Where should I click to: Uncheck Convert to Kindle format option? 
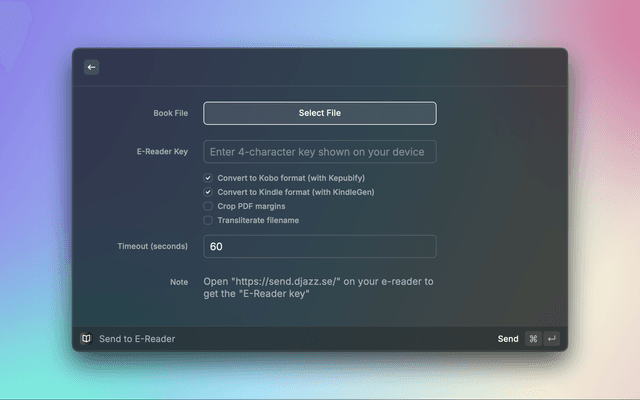208,192
